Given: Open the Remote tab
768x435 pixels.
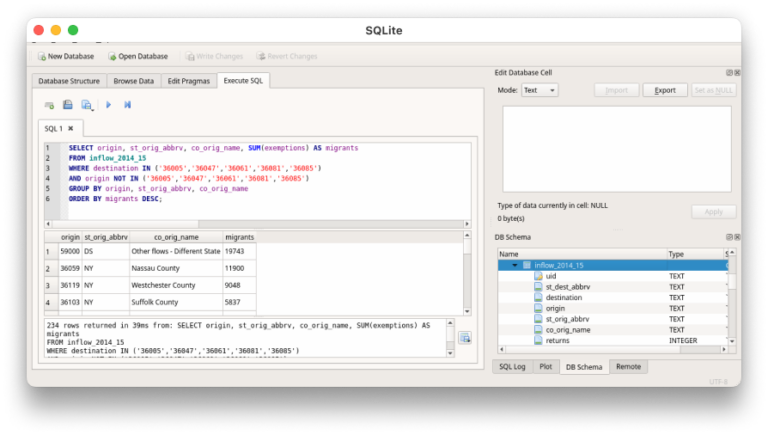Looking at the screenshot, I should point(628,366).
